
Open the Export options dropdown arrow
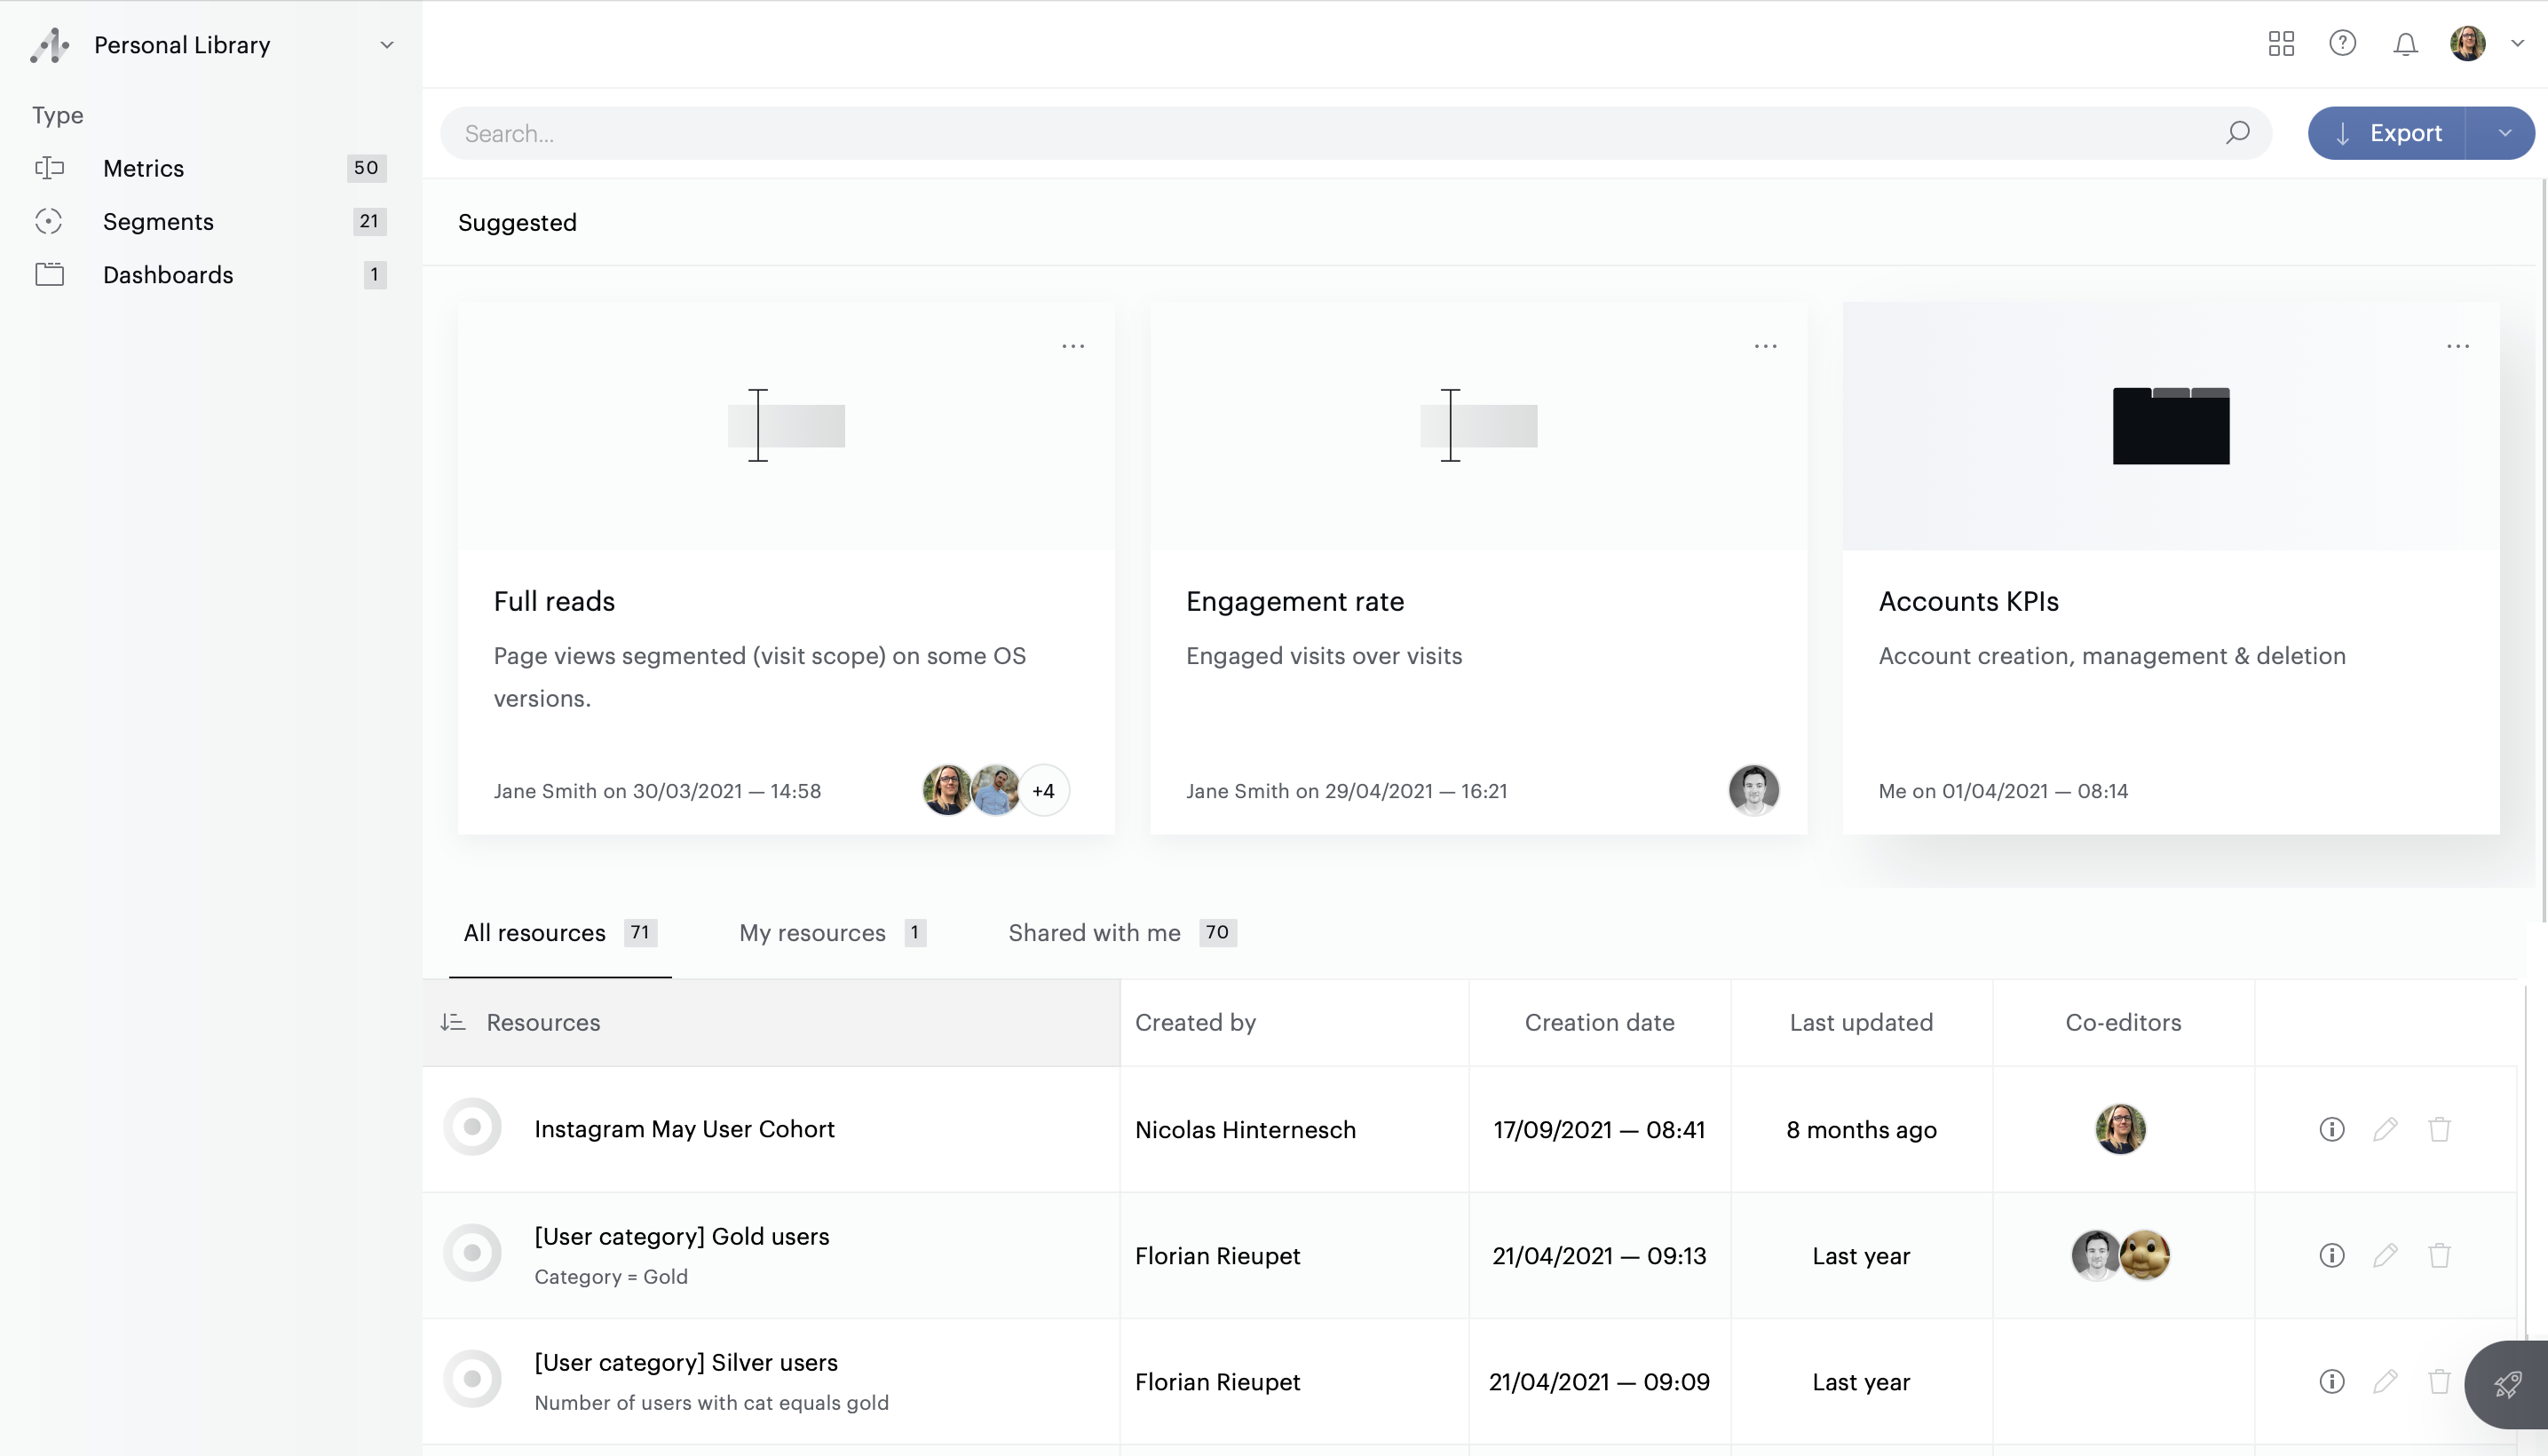click(2504, 133)
